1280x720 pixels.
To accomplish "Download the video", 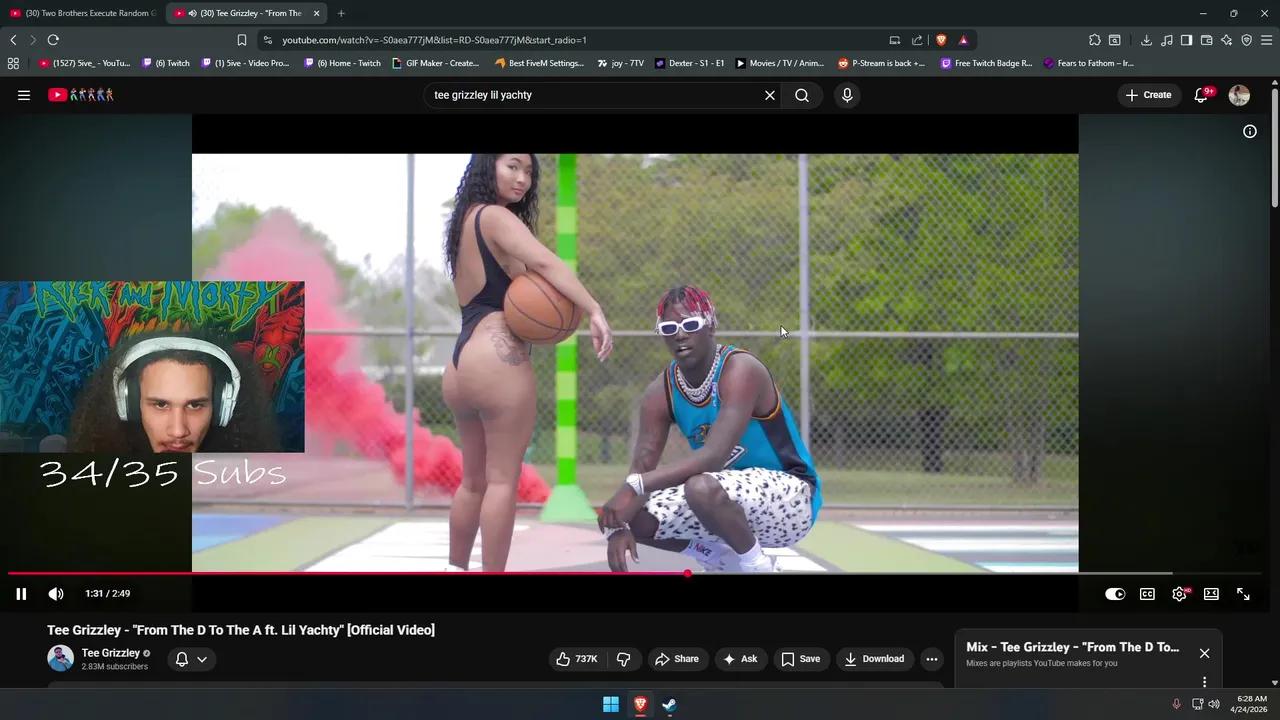I will pyautogui.click(x=874, y=659).
